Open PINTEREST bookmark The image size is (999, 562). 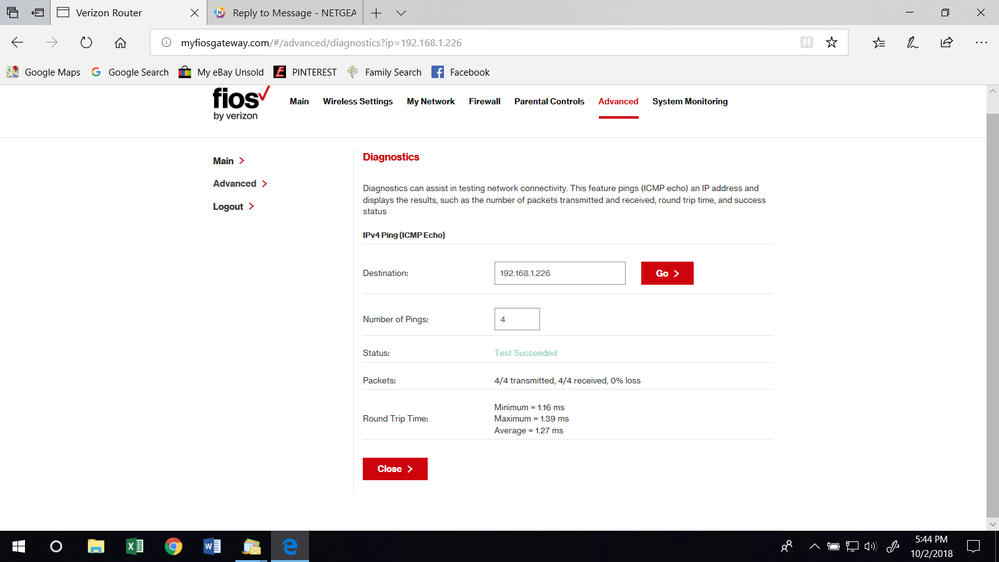pyautogui.click(x=305, y=72)
